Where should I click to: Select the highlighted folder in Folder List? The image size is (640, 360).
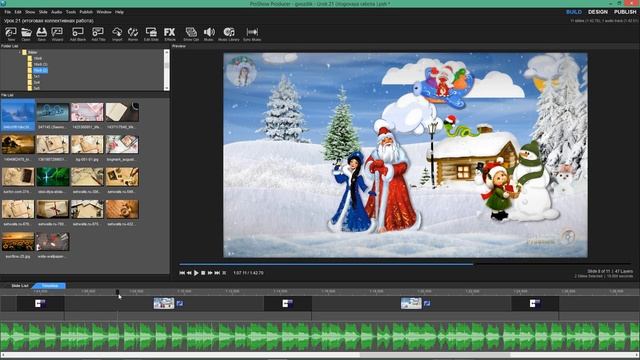point(40,70)
